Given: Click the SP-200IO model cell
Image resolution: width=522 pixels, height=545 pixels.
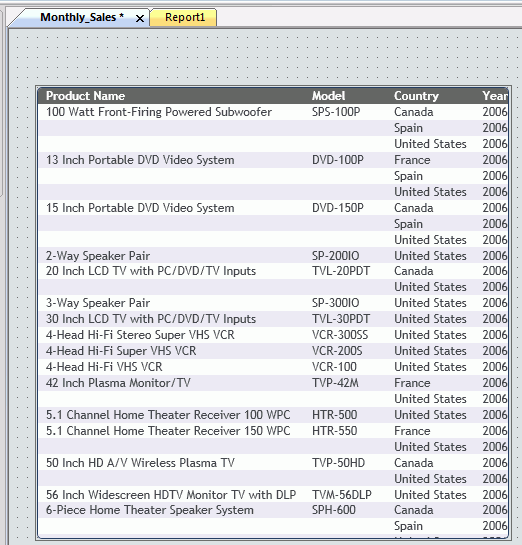Looking at the screenshot, I should pyautogui.click(x=335, y=256).
